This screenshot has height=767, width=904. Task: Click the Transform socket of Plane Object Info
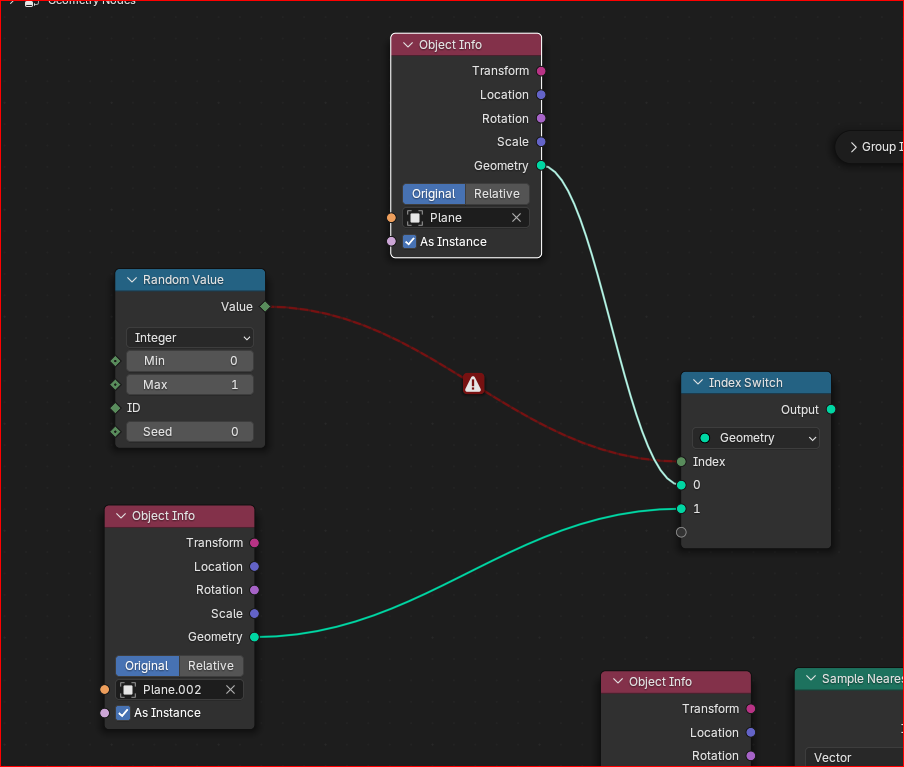click(x=541, y=71)
